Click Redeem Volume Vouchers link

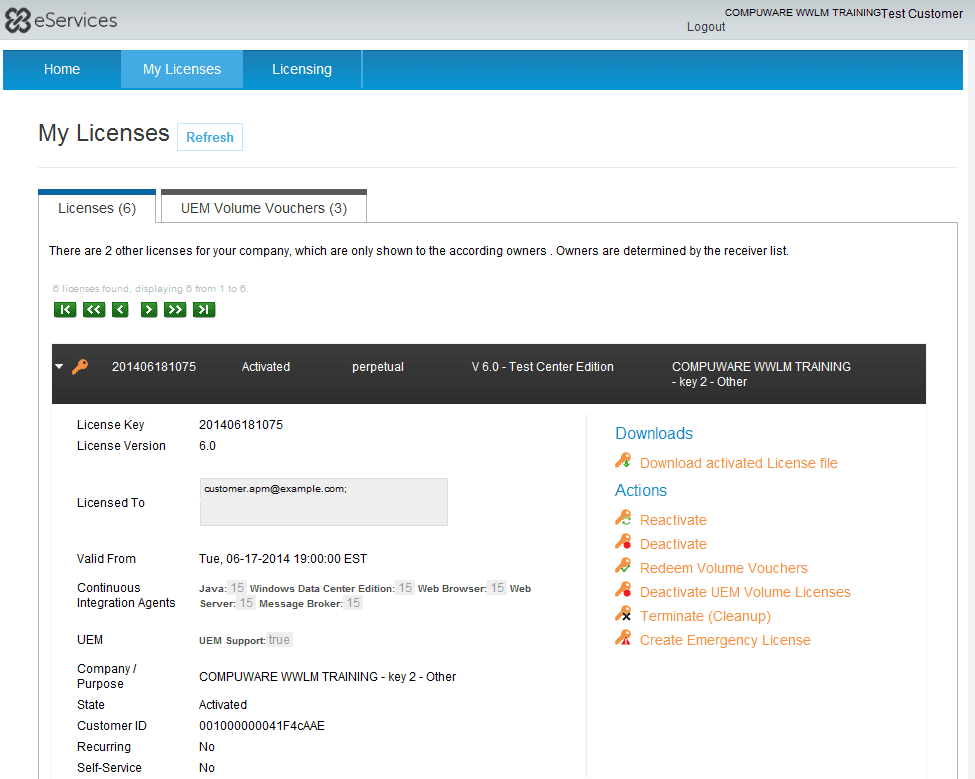pyautogui.click(x=723, y=568)
